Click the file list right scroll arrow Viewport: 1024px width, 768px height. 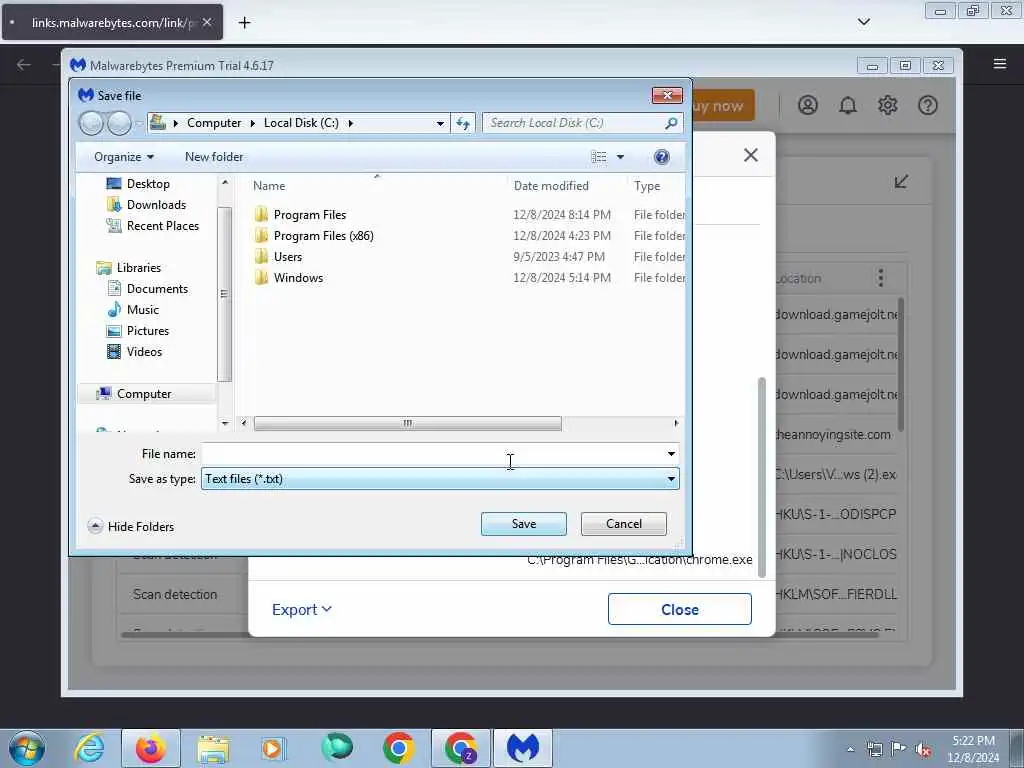676,423
